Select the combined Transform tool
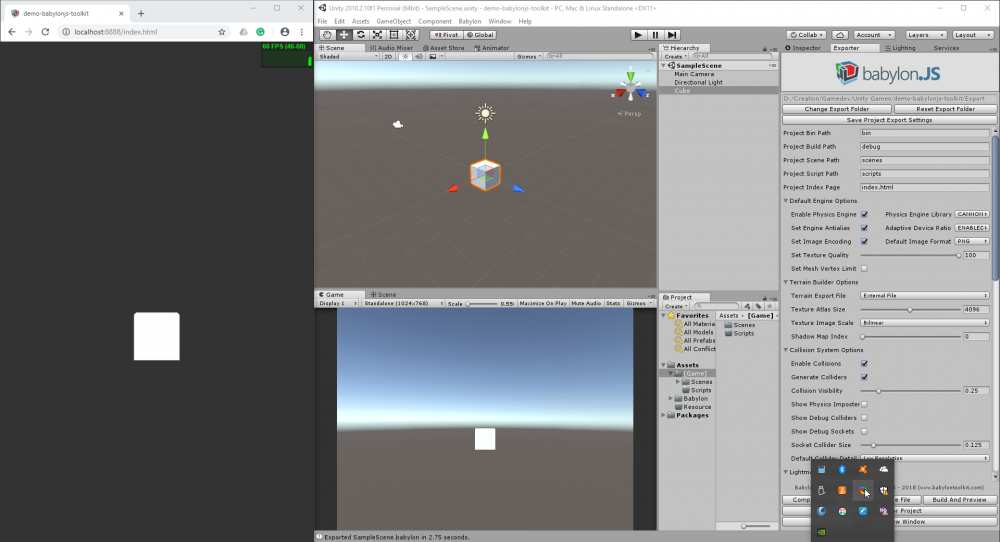 point(411,35)
